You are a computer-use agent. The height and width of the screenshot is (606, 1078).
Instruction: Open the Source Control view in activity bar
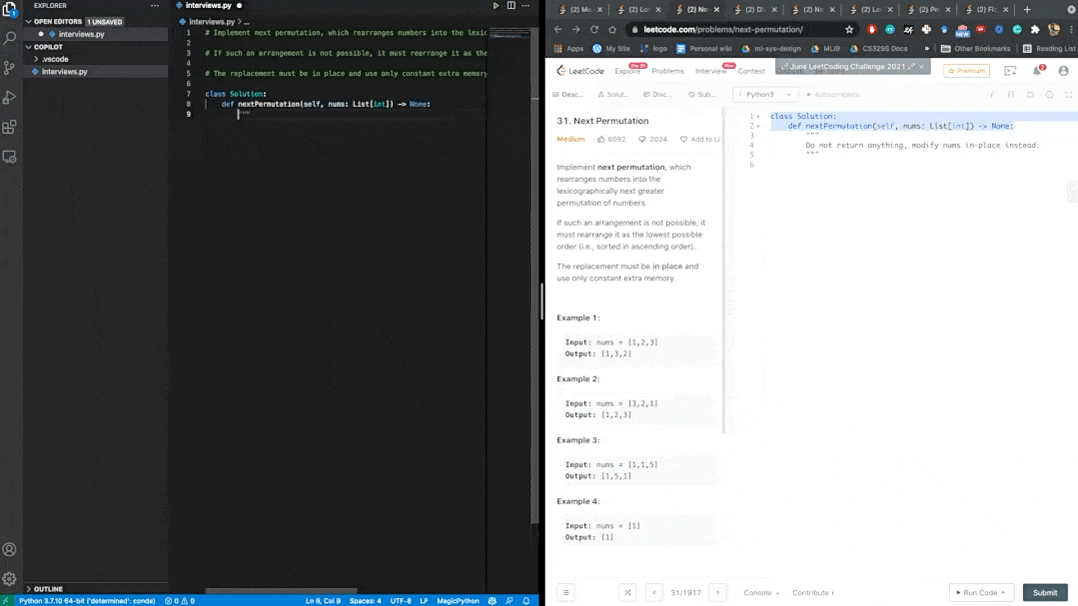click(x=10, y=68)
